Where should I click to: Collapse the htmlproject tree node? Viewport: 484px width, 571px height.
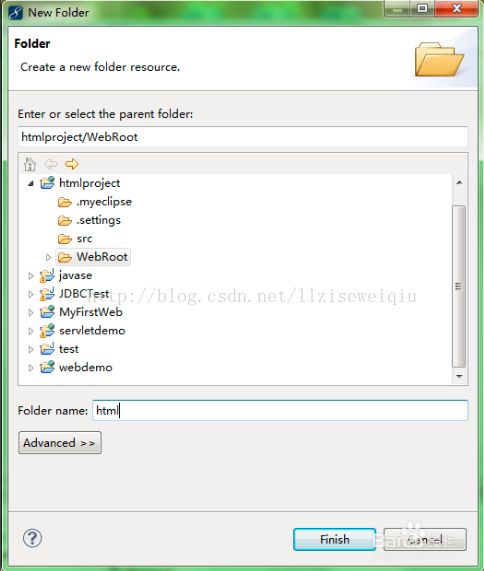pos(31,184)
